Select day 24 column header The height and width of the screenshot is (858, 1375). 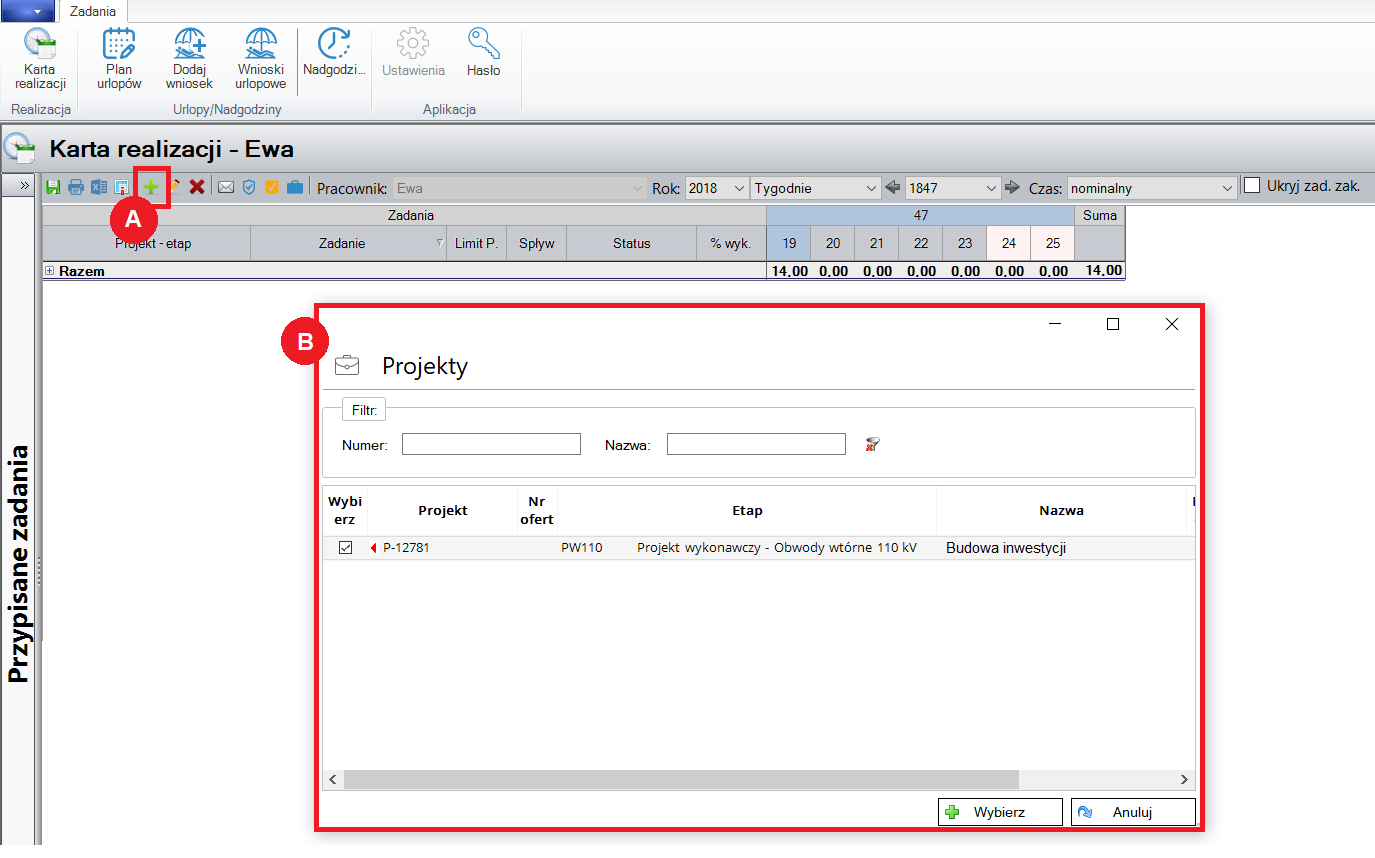click(1008, 243)
